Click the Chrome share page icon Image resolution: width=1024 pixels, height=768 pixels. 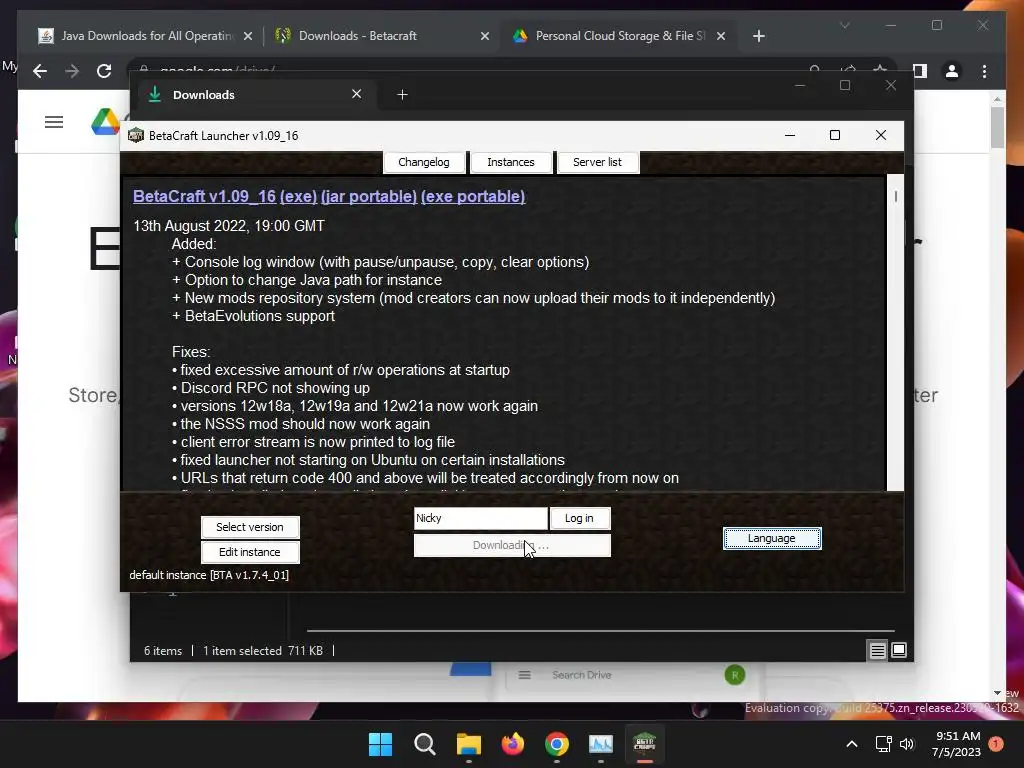848,69
